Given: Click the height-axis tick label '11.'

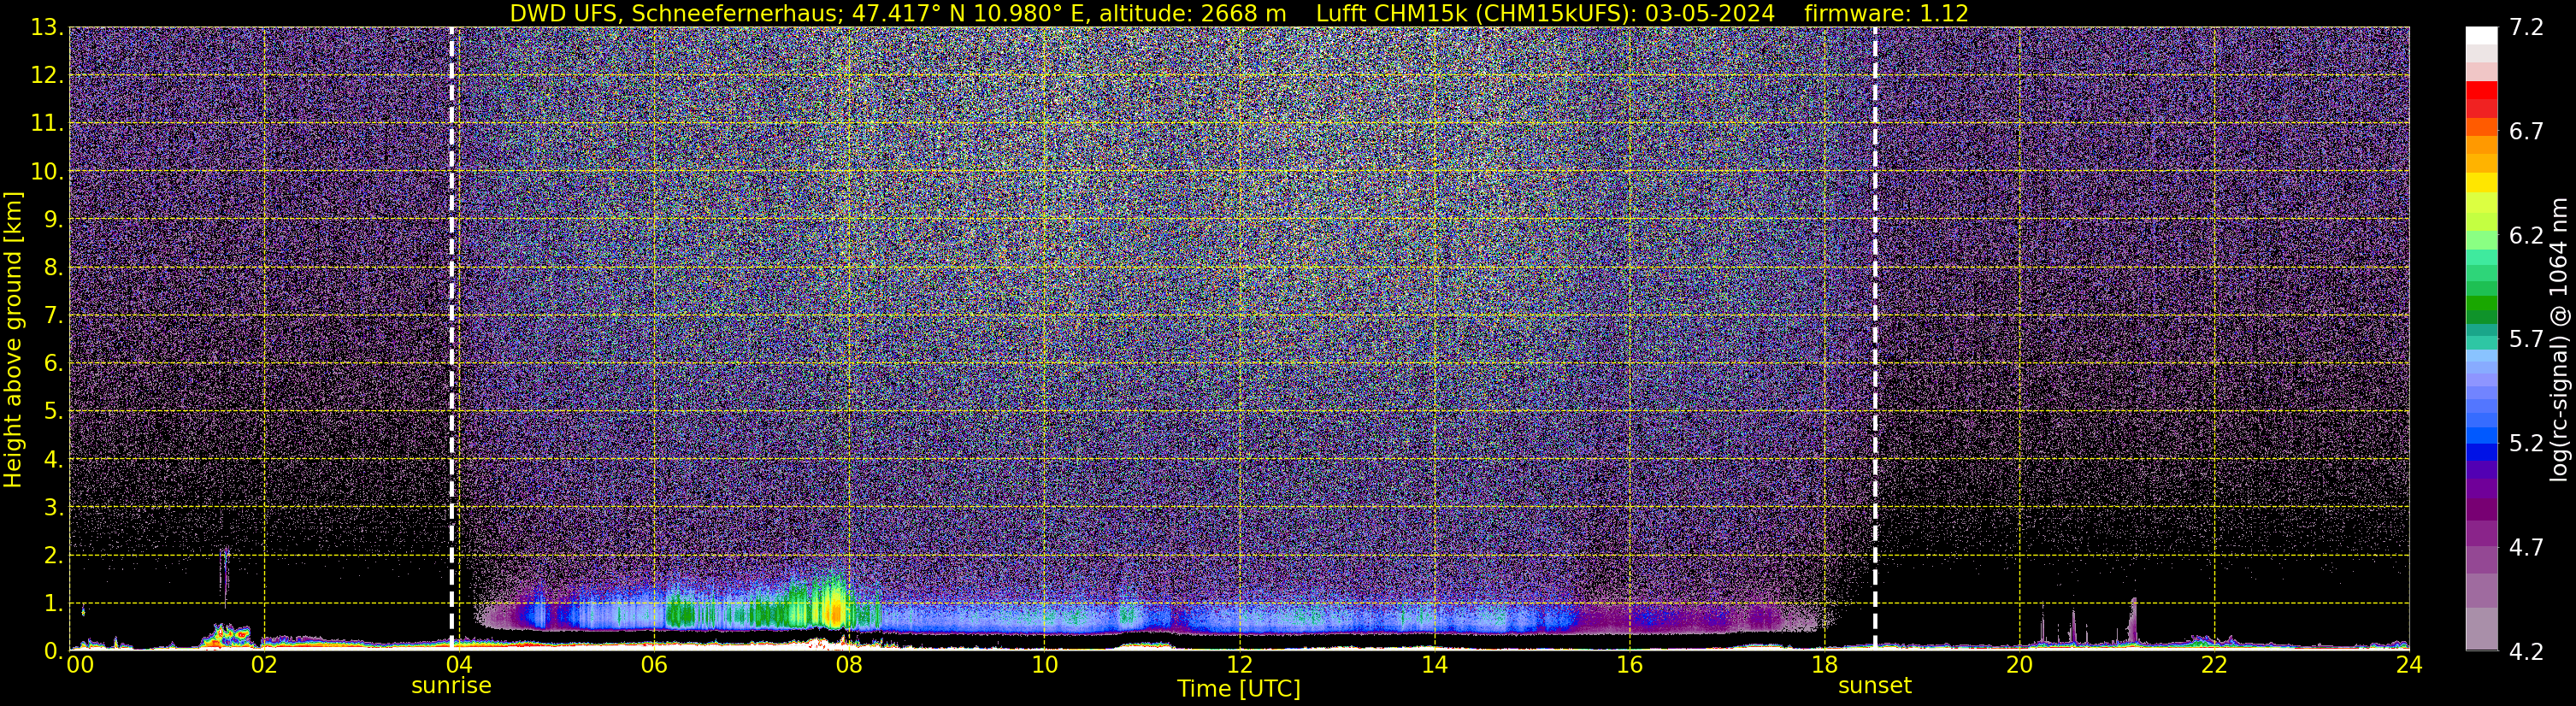Looking at the screenshot, I should (x=46, y=123).
